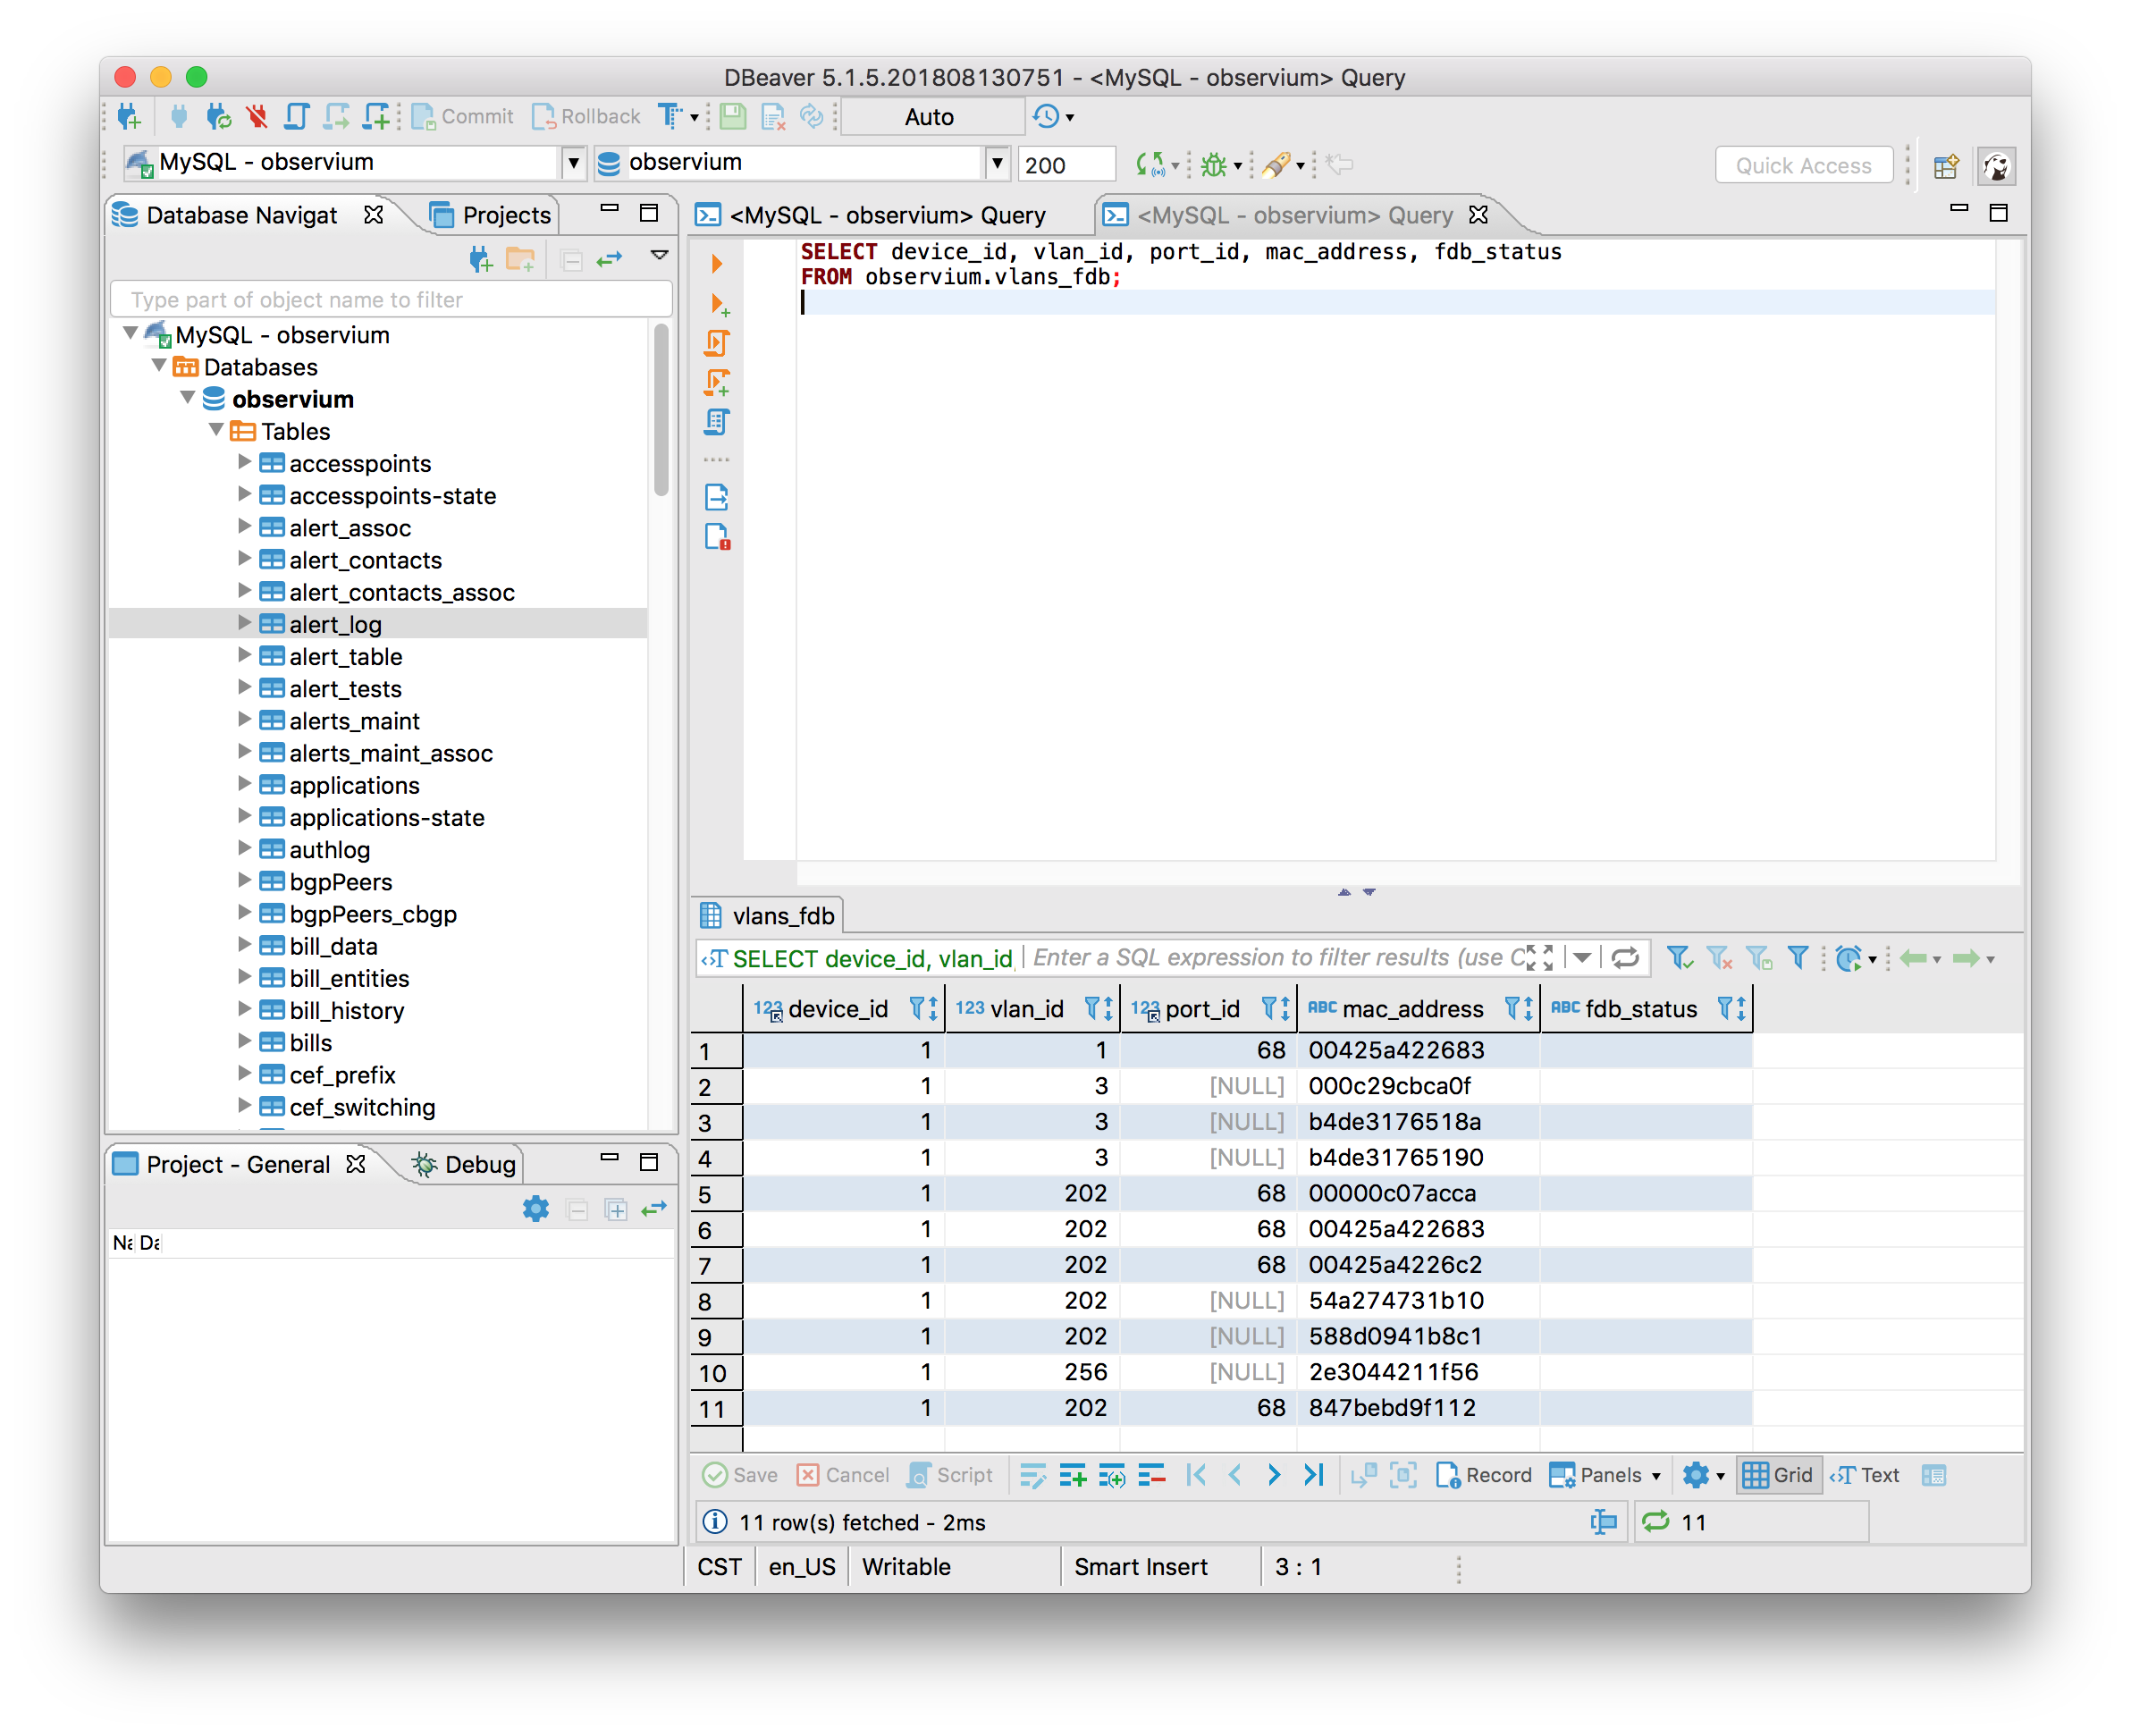Collapse the Databases tree node

point(160,366)
